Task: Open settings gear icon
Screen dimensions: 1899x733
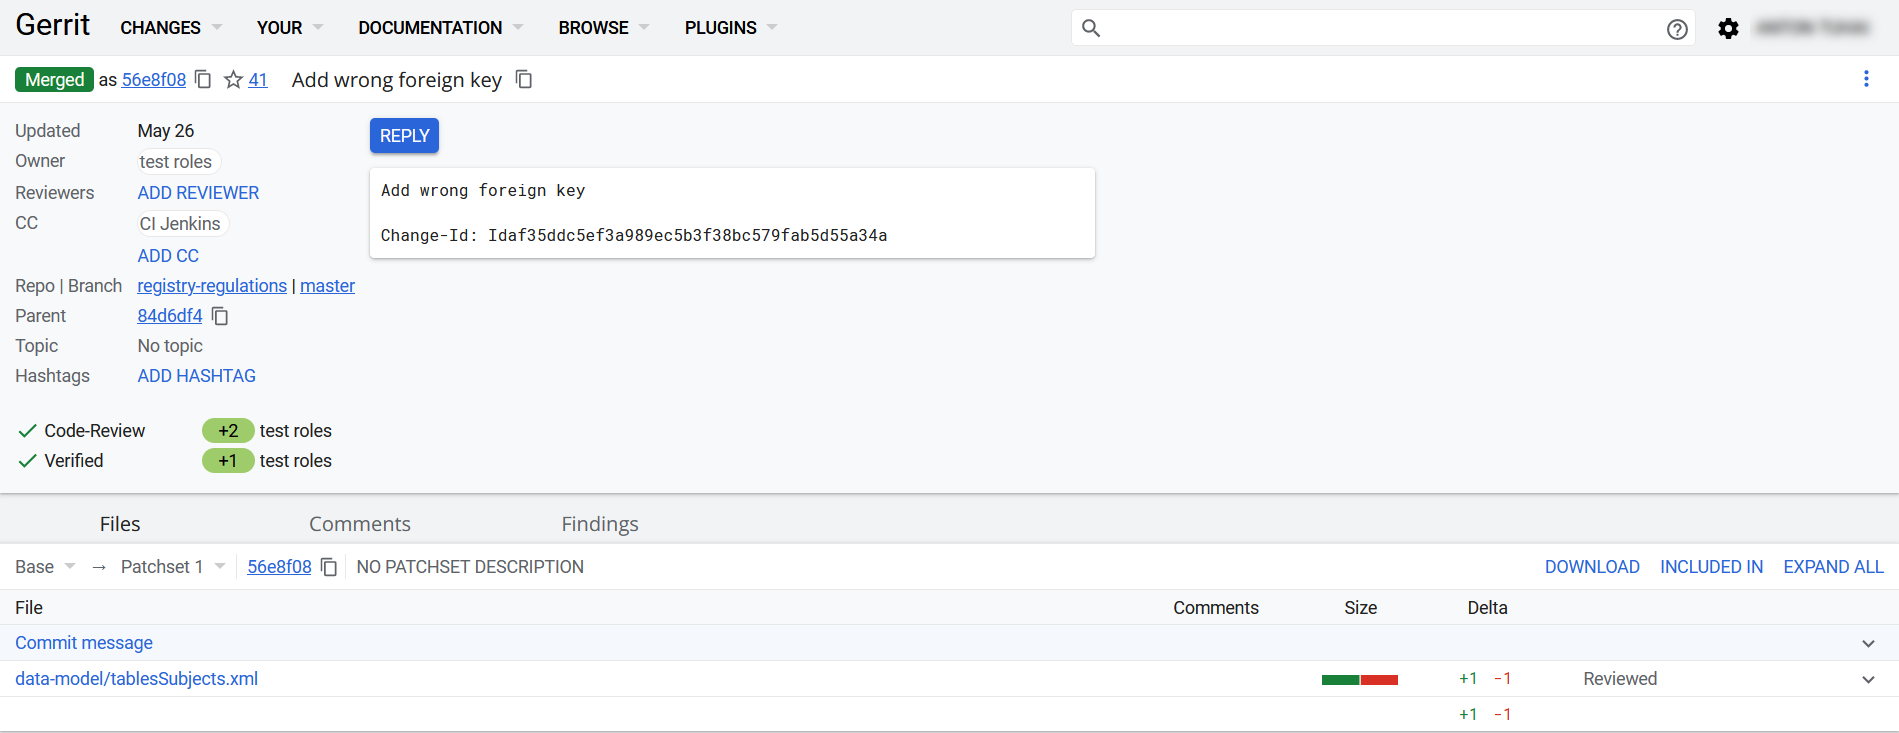Action: [1728, 29]
